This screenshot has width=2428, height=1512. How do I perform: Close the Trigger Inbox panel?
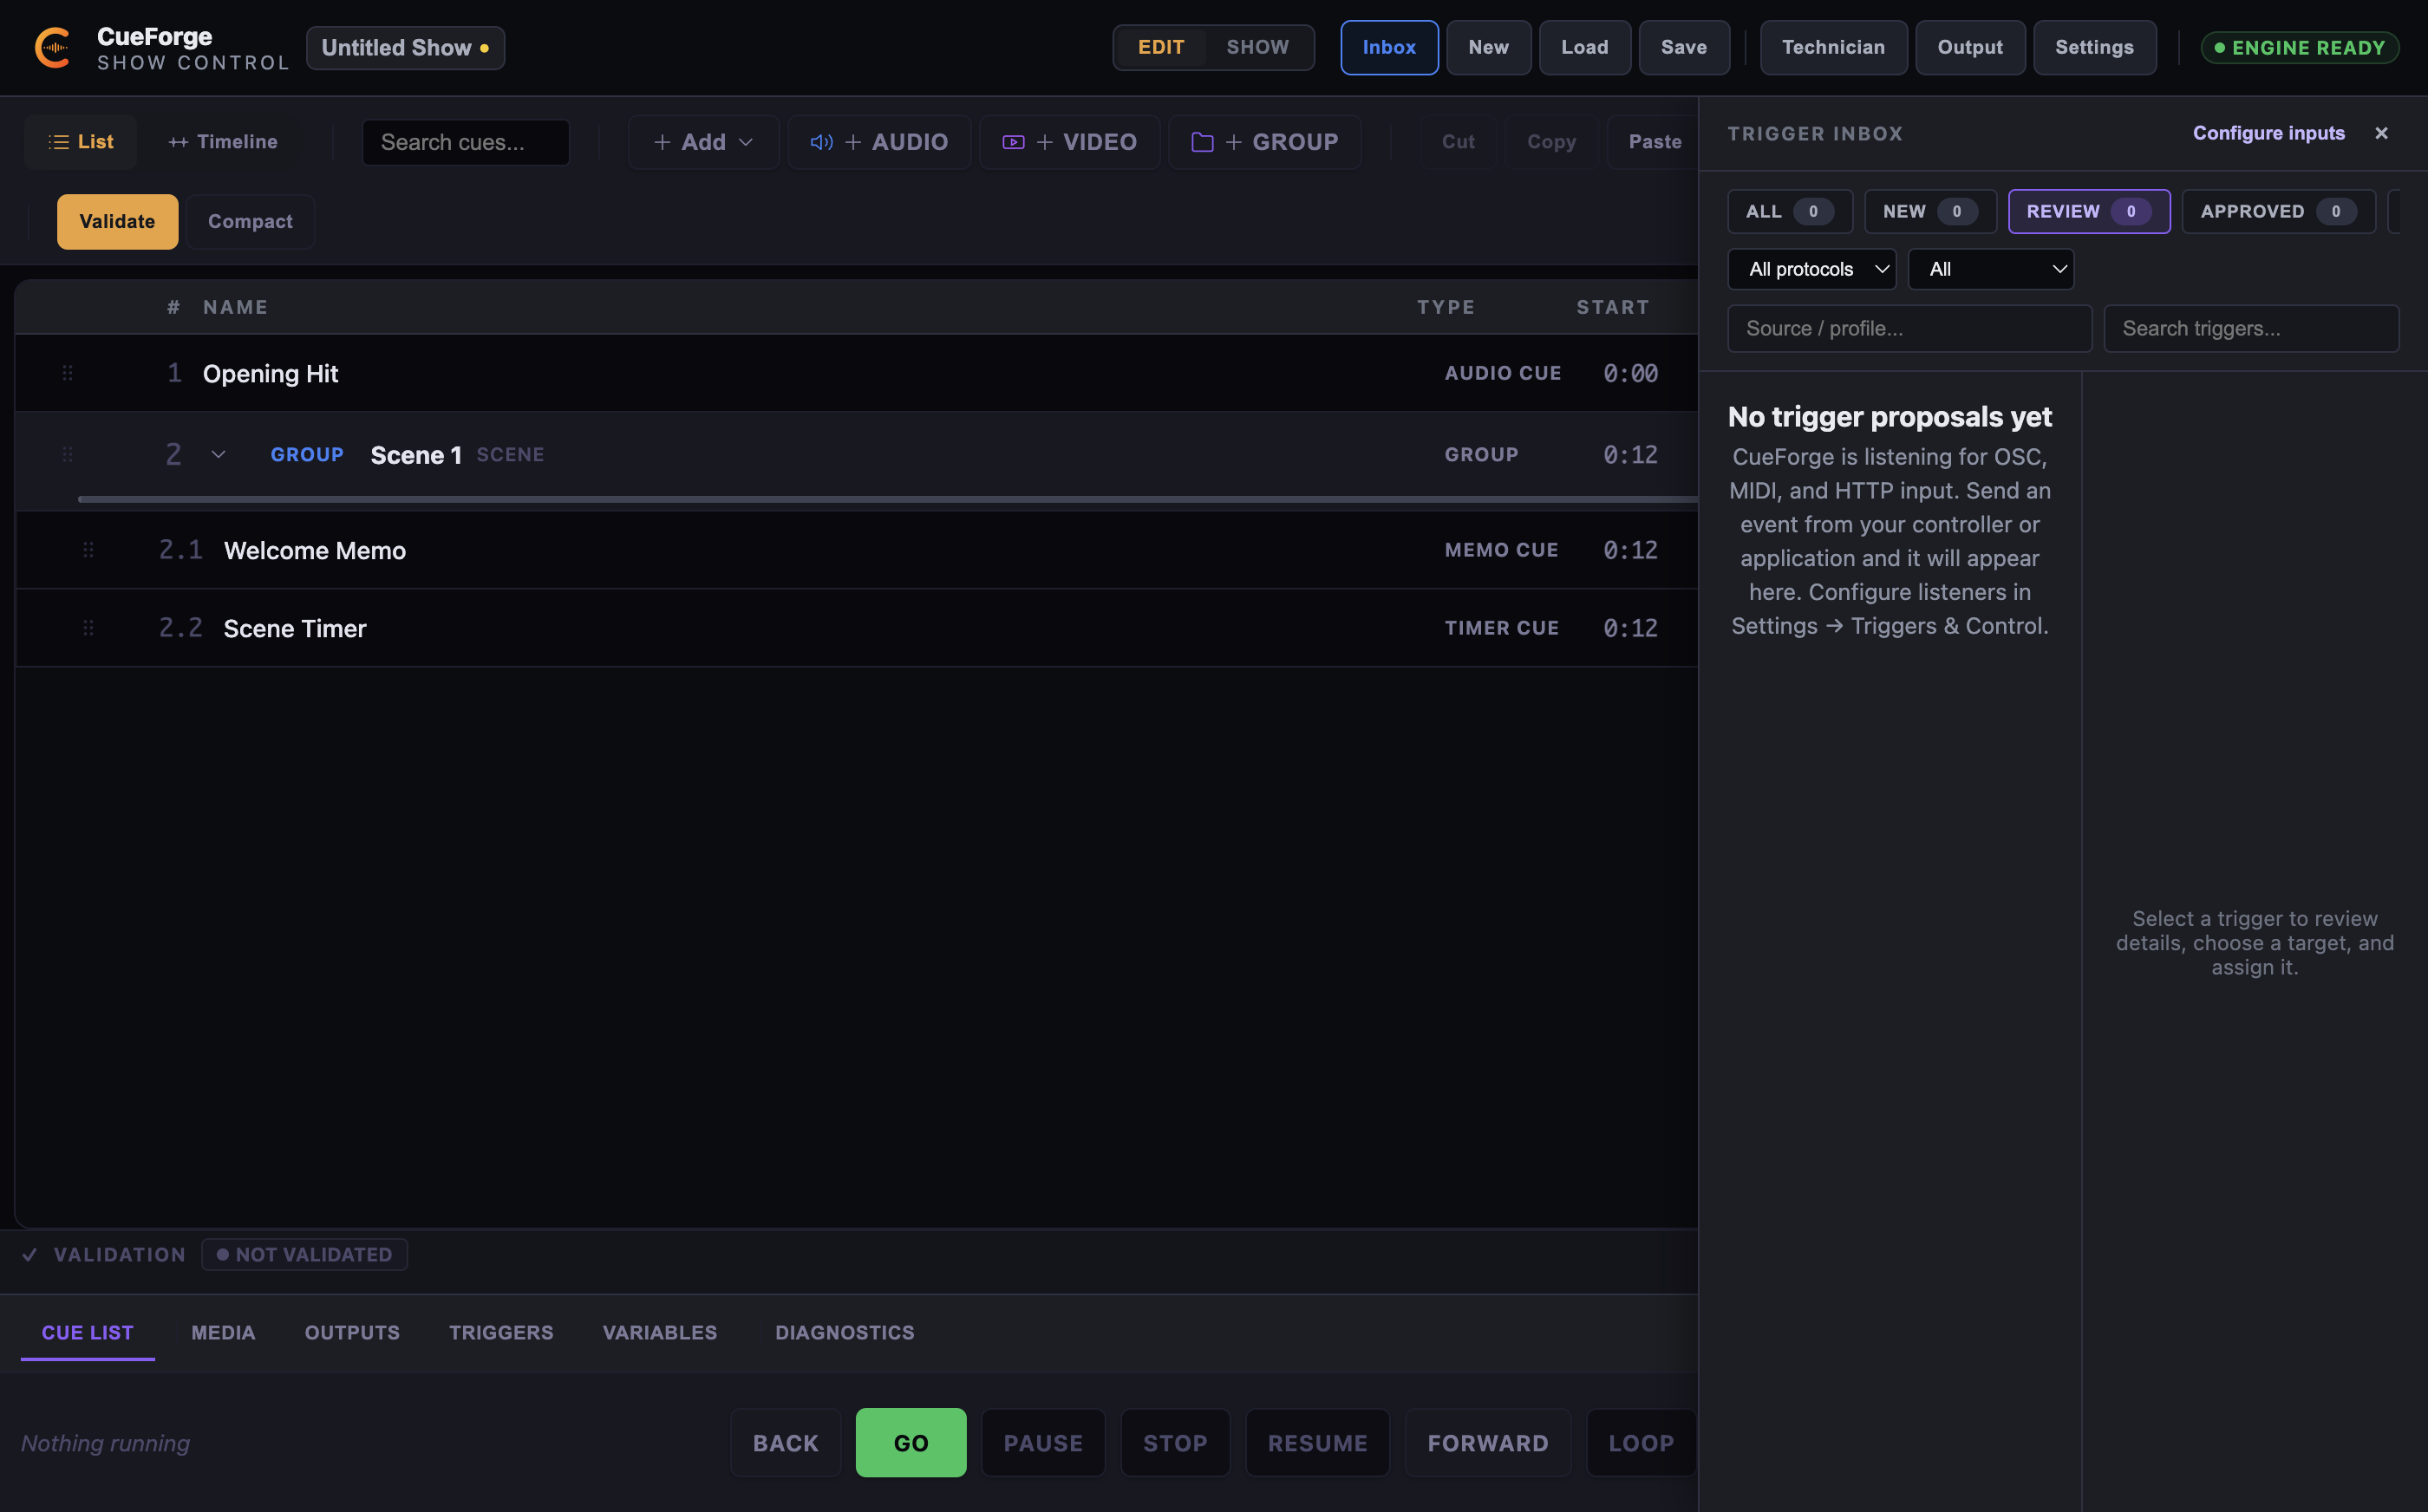point(2381,133)
